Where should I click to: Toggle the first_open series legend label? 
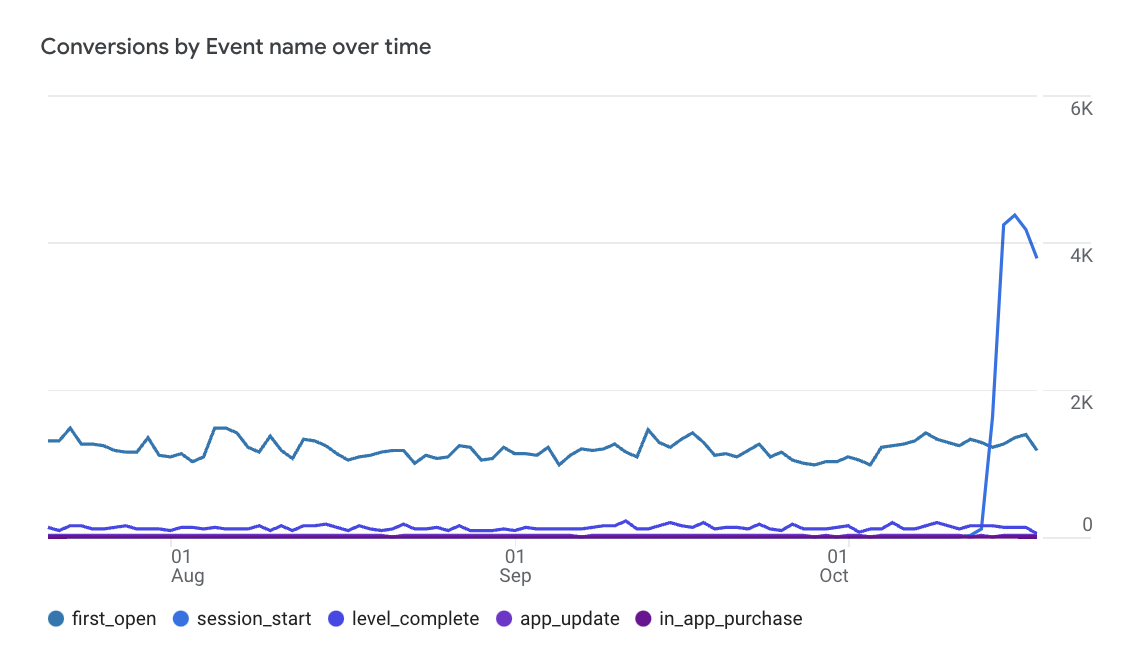click(114, 619)
